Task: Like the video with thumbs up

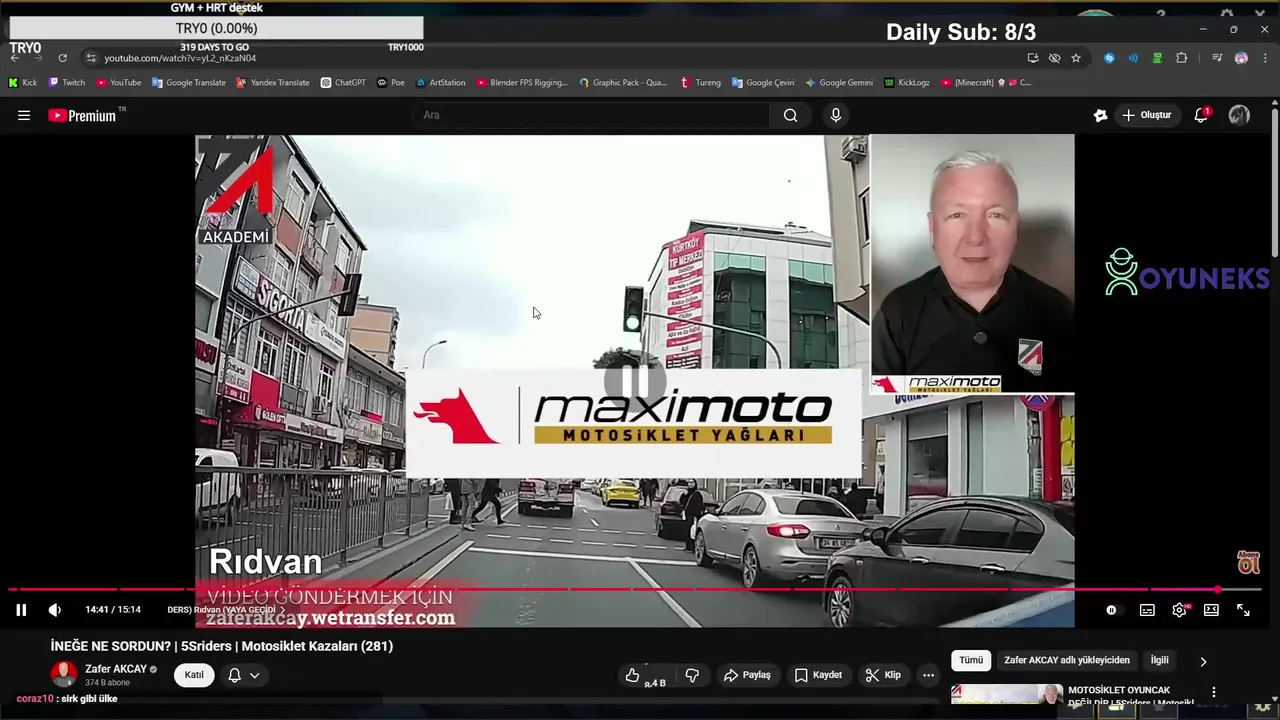Action: point(645,675)
